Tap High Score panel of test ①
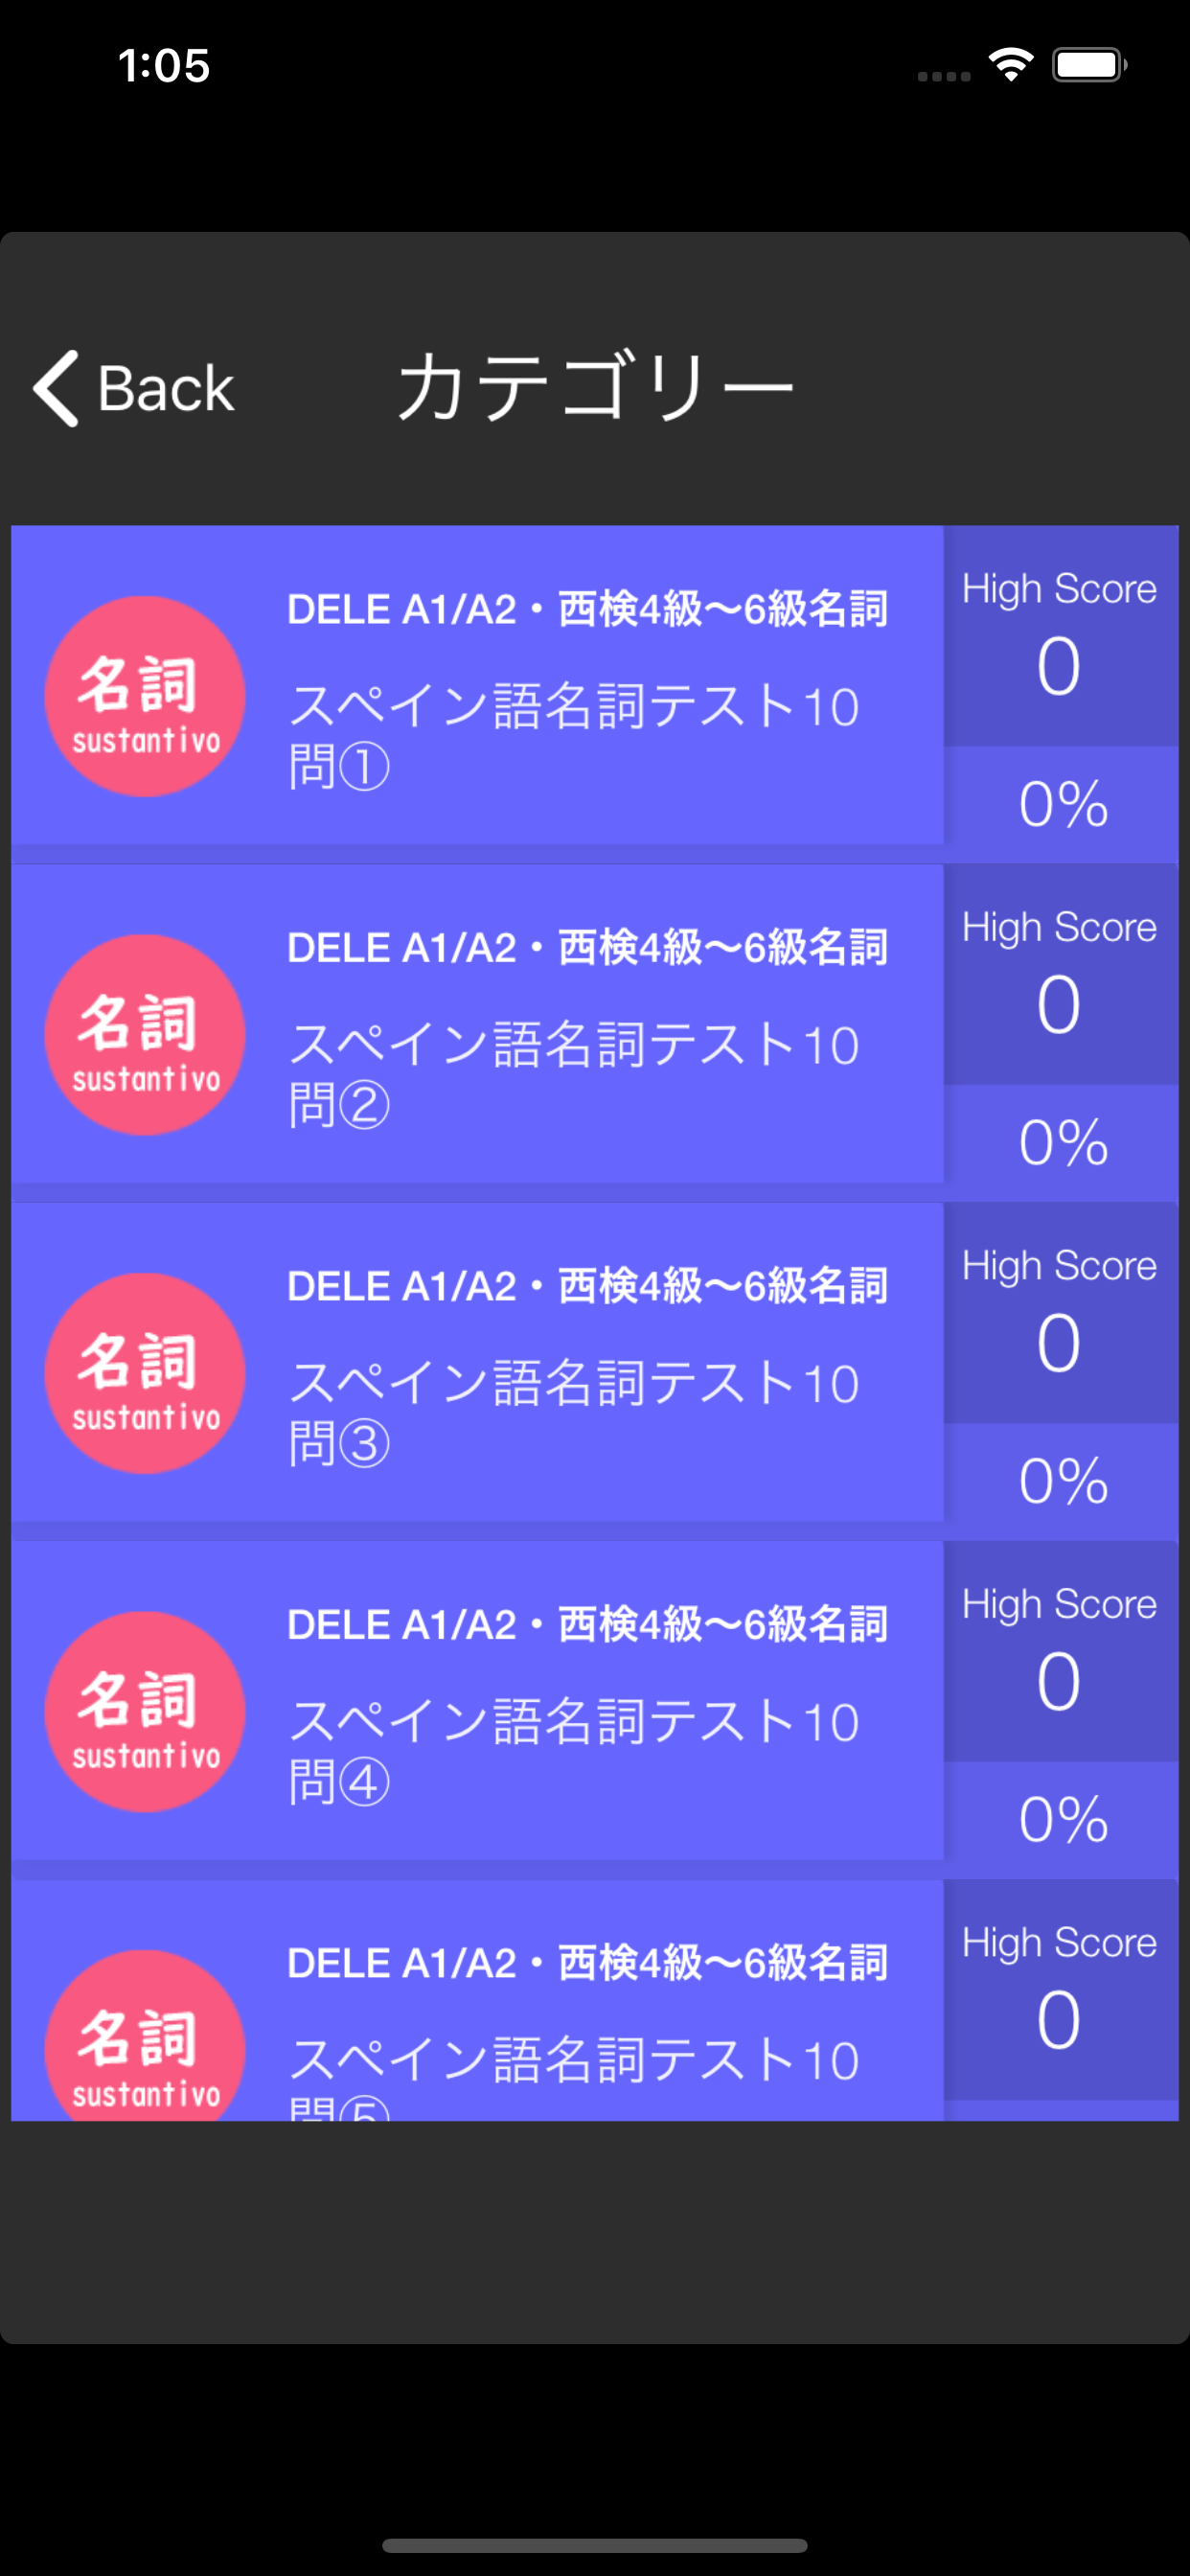This screenshot has width=1190, height=2576. click(1060, 636)
